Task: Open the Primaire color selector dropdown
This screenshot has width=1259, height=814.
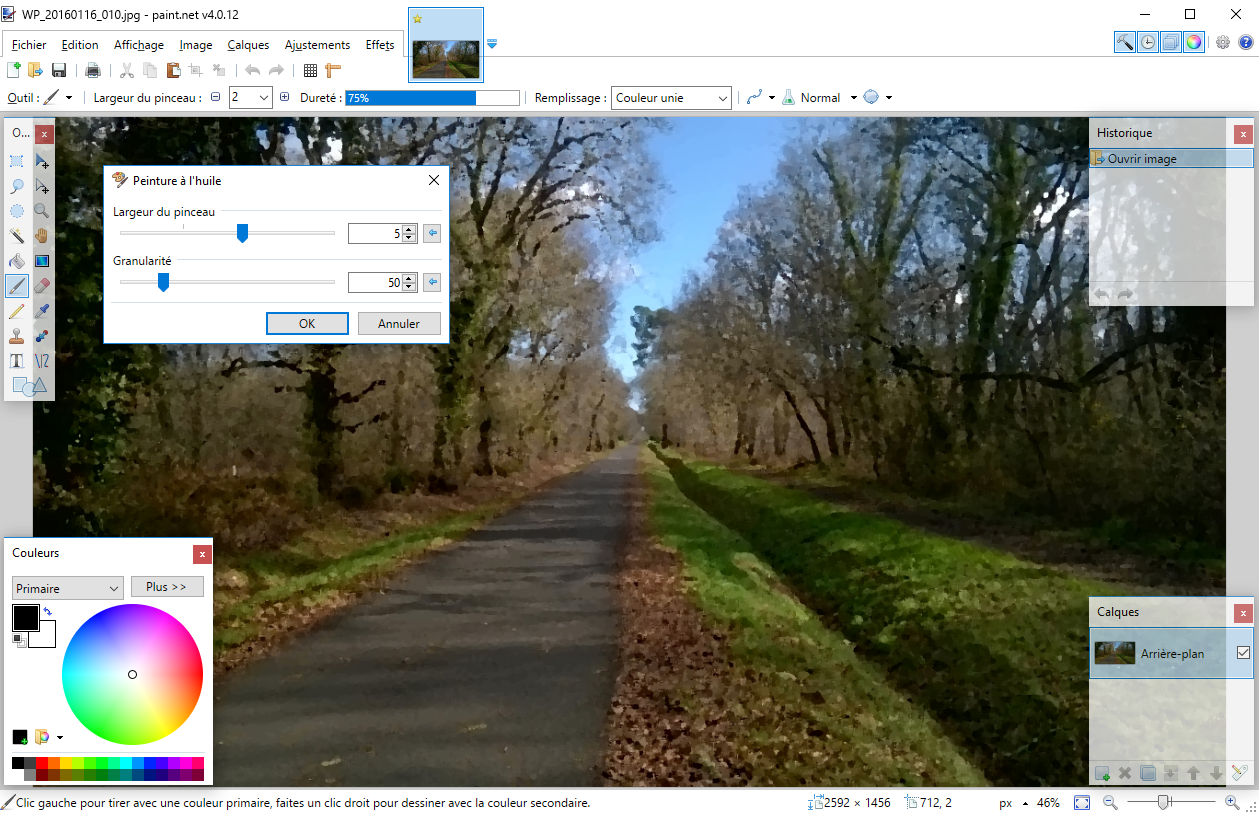Action: [67, 588]
